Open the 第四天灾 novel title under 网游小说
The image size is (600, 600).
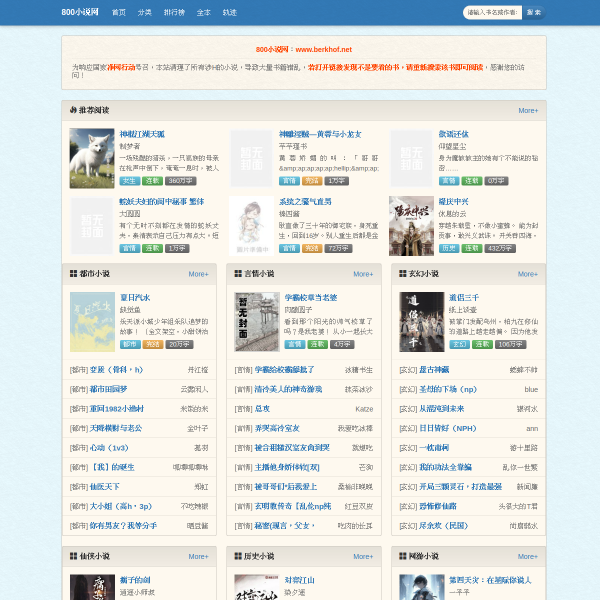click(490, 580)
